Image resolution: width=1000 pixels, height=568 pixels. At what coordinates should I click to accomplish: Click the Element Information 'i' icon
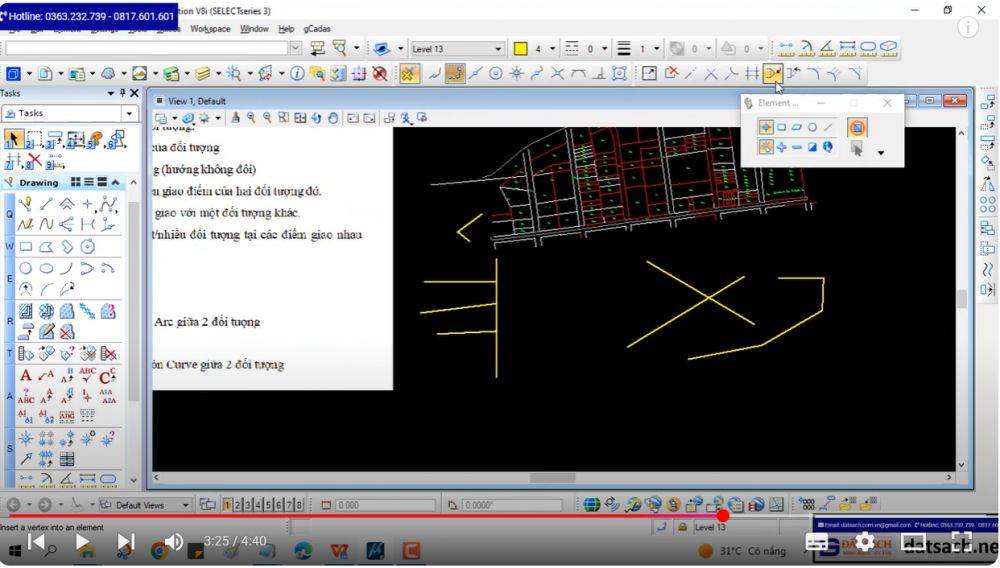297,73
